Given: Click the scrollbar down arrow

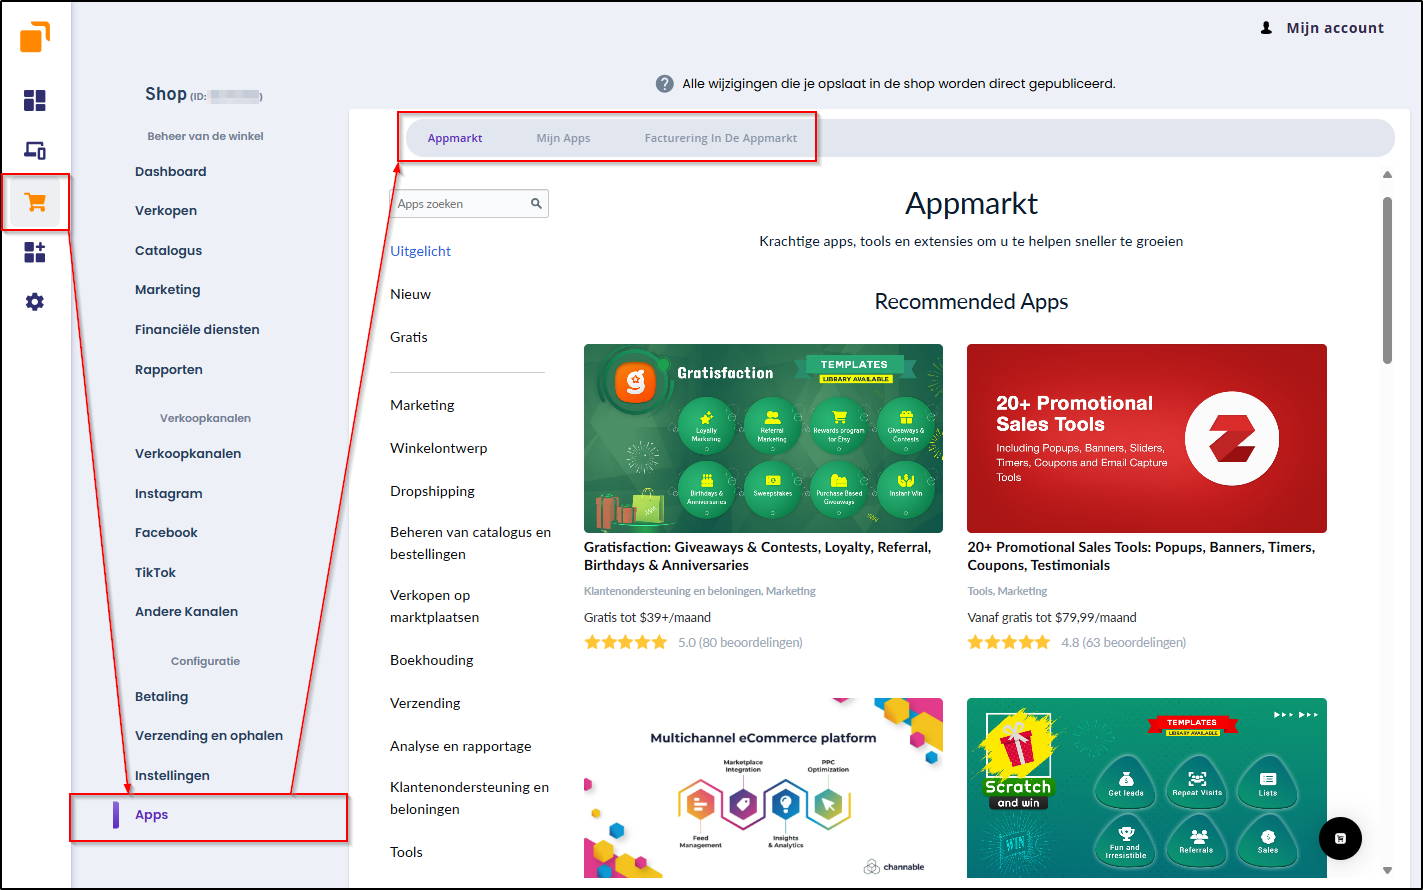Looking at the screenshot, I should coord(1387,870).
